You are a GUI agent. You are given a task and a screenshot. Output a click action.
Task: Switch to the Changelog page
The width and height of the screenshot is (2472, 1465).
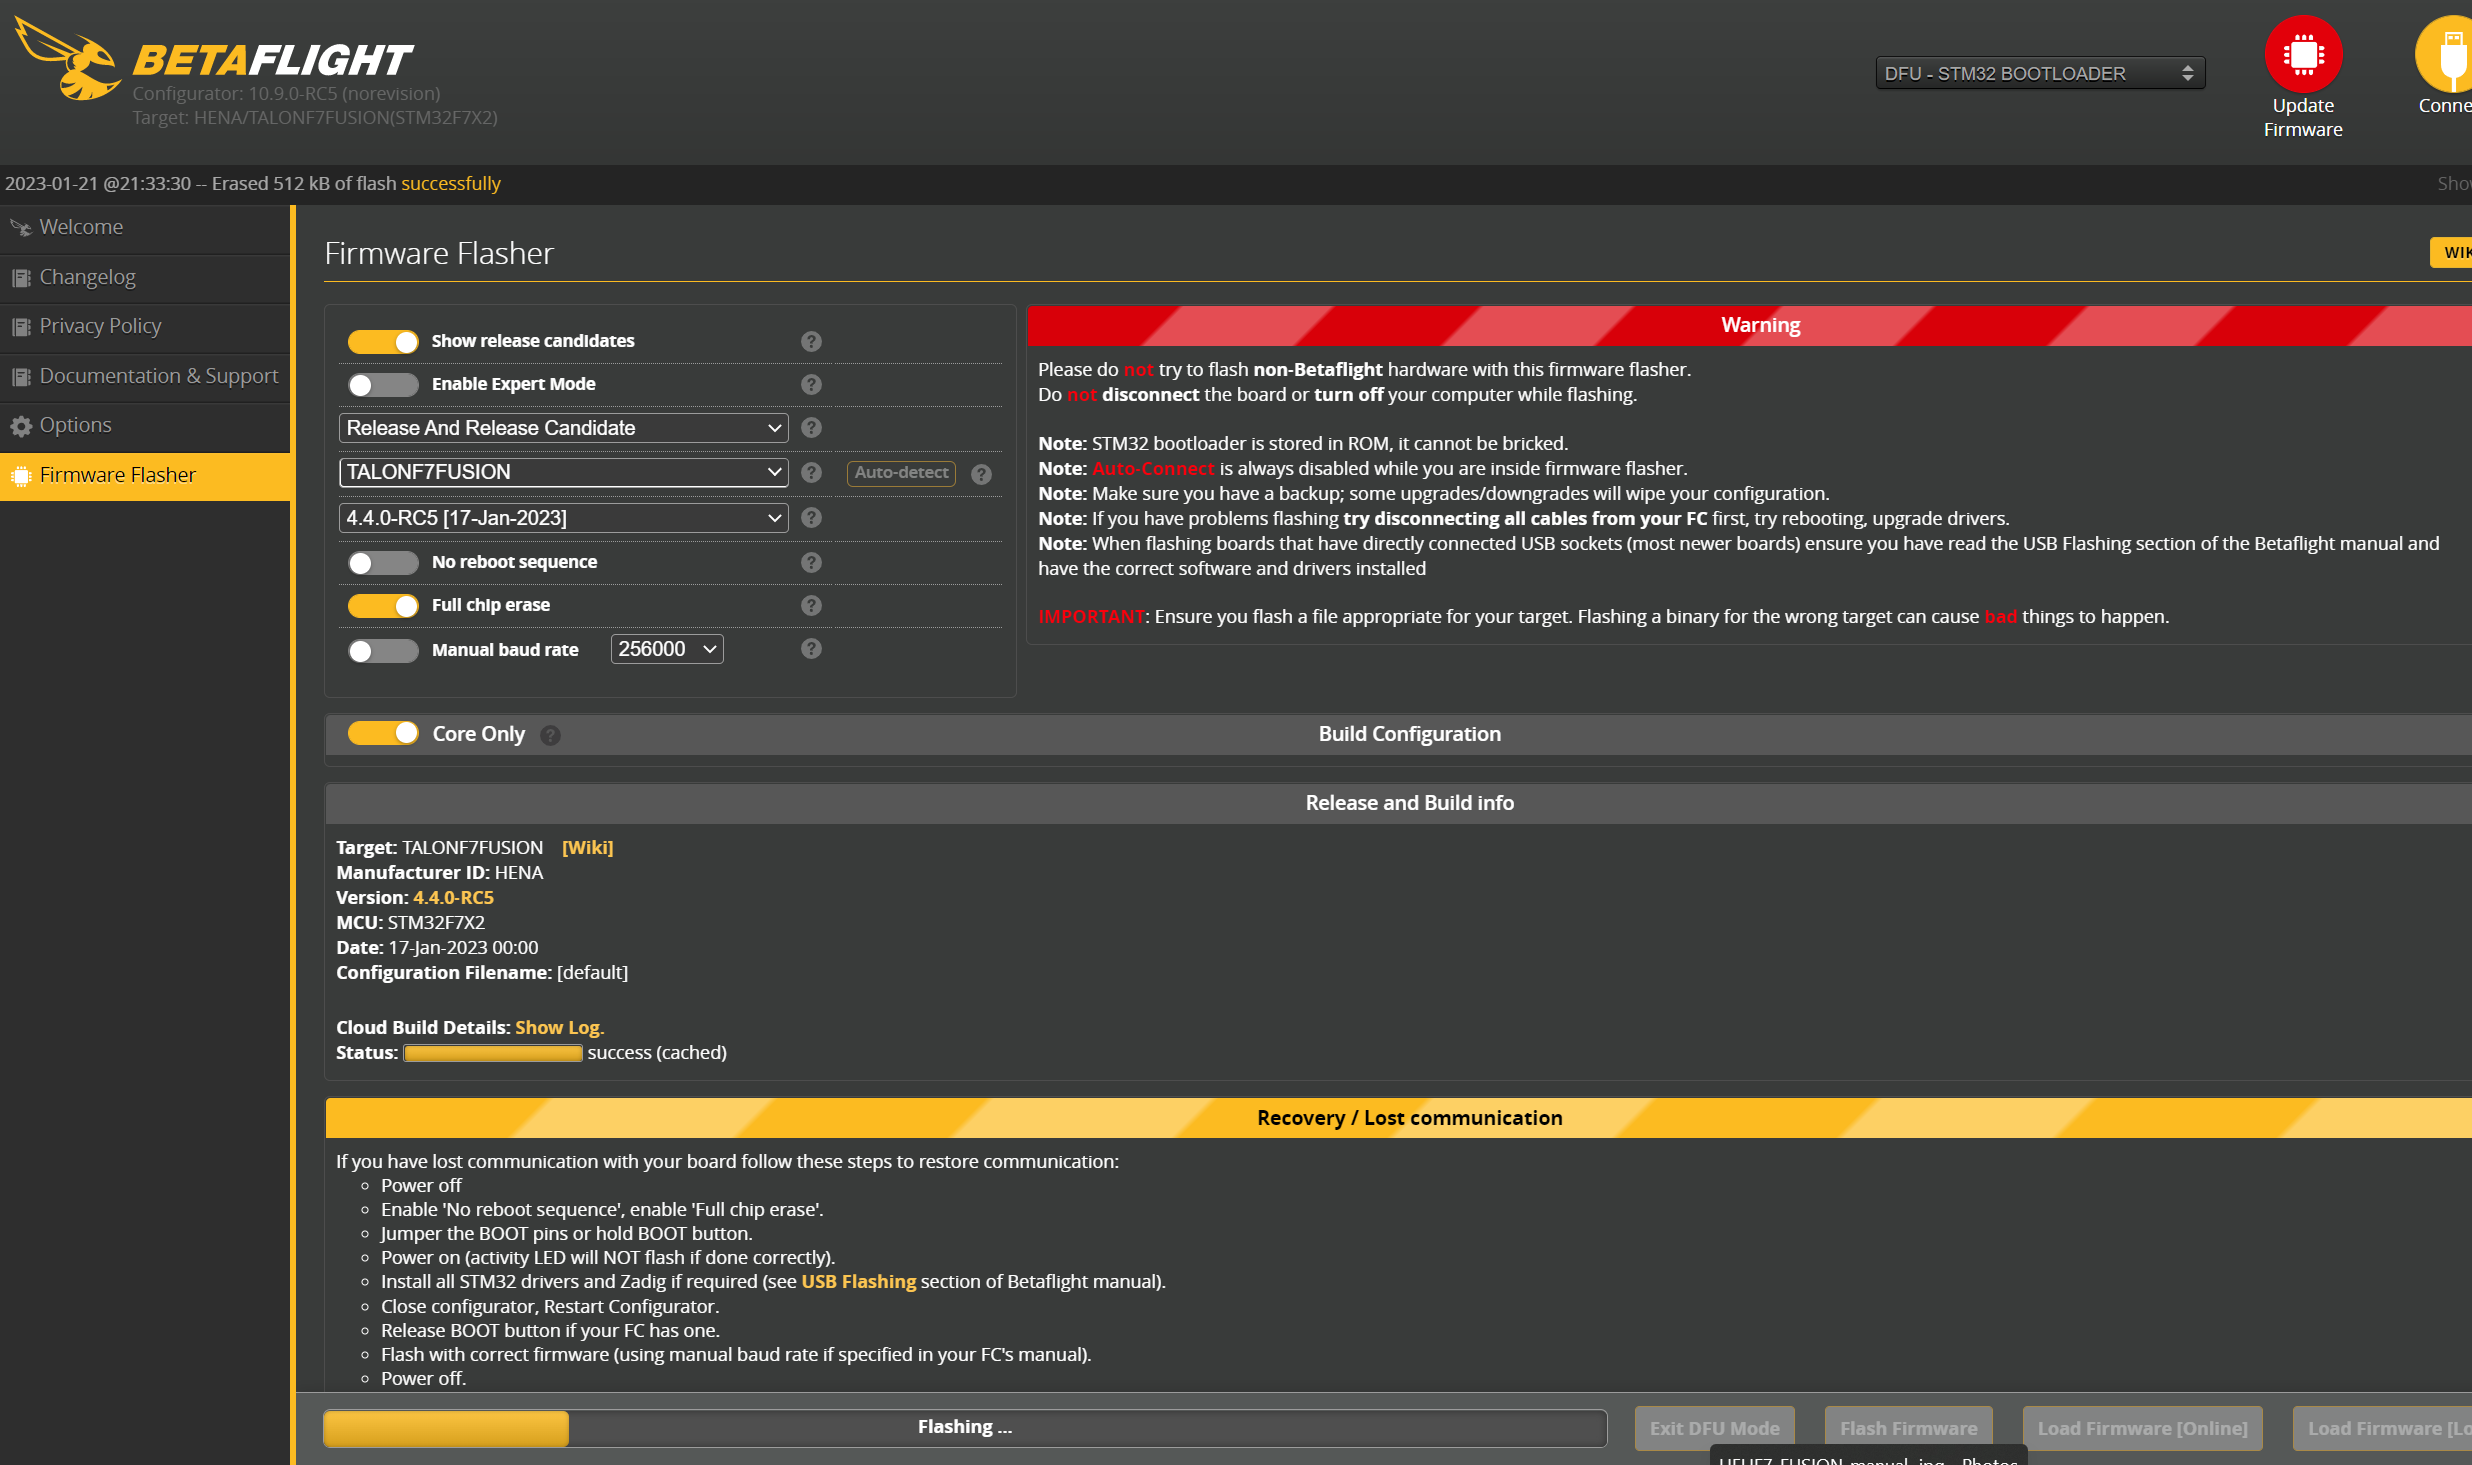coord(86,277)
